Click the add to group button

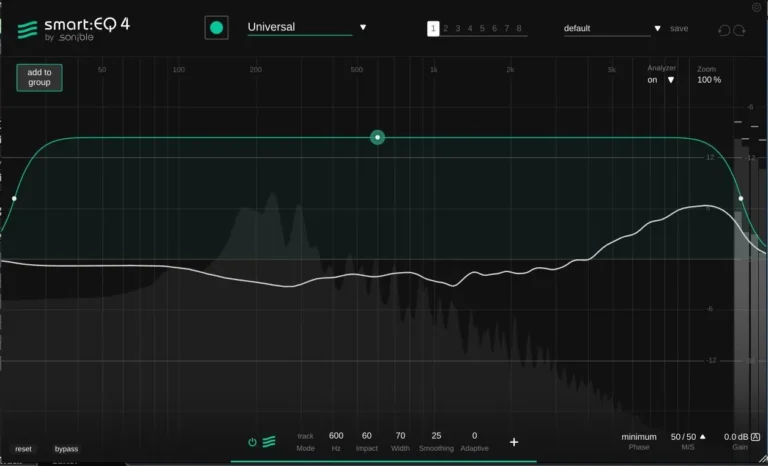[x=39, y=77]
